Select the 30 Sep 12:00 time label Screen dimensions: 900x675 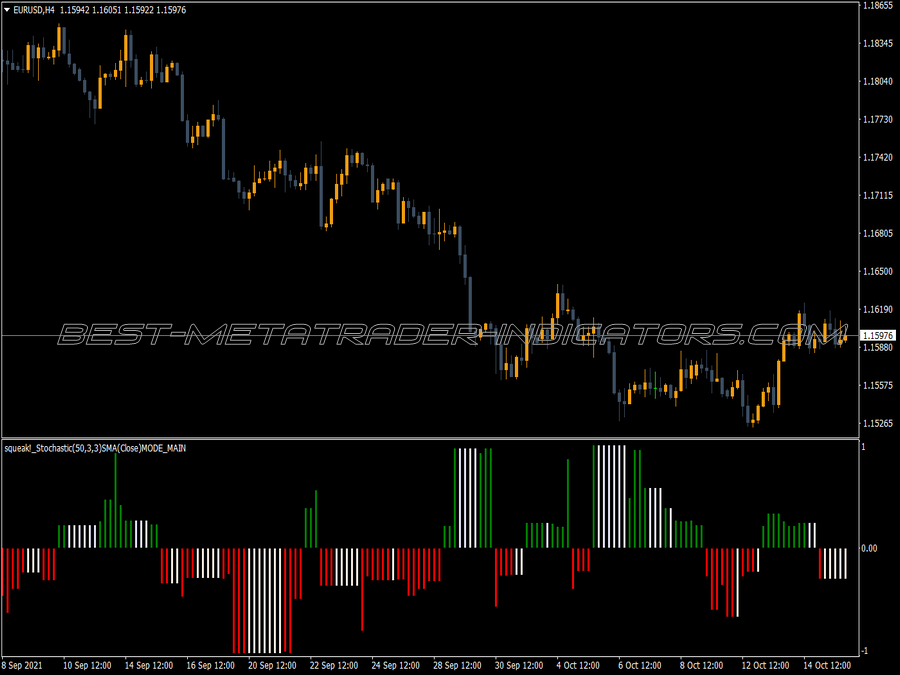(x=519, y=665)
